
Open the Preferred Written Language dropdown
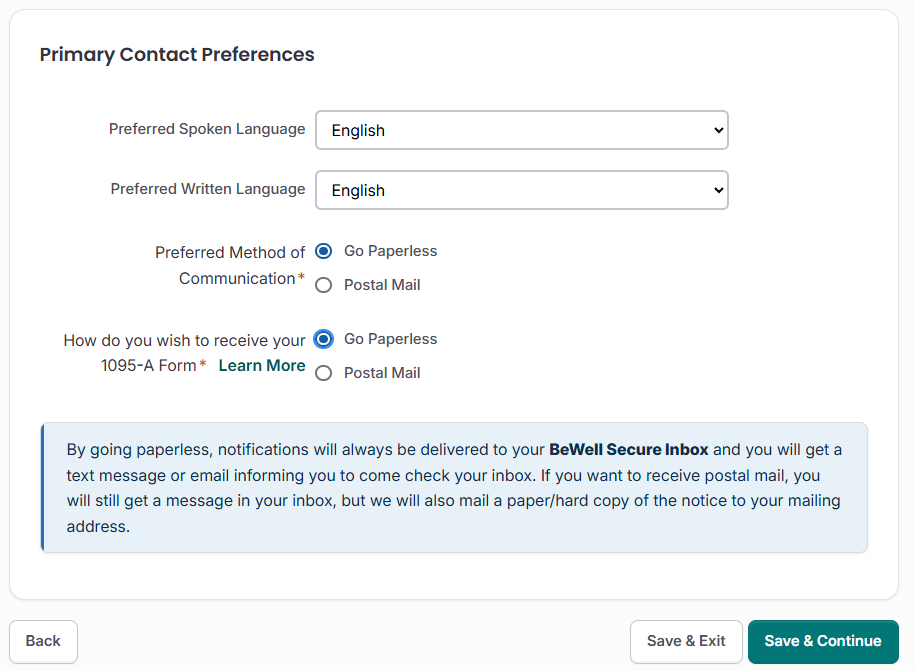click(520, 190)
